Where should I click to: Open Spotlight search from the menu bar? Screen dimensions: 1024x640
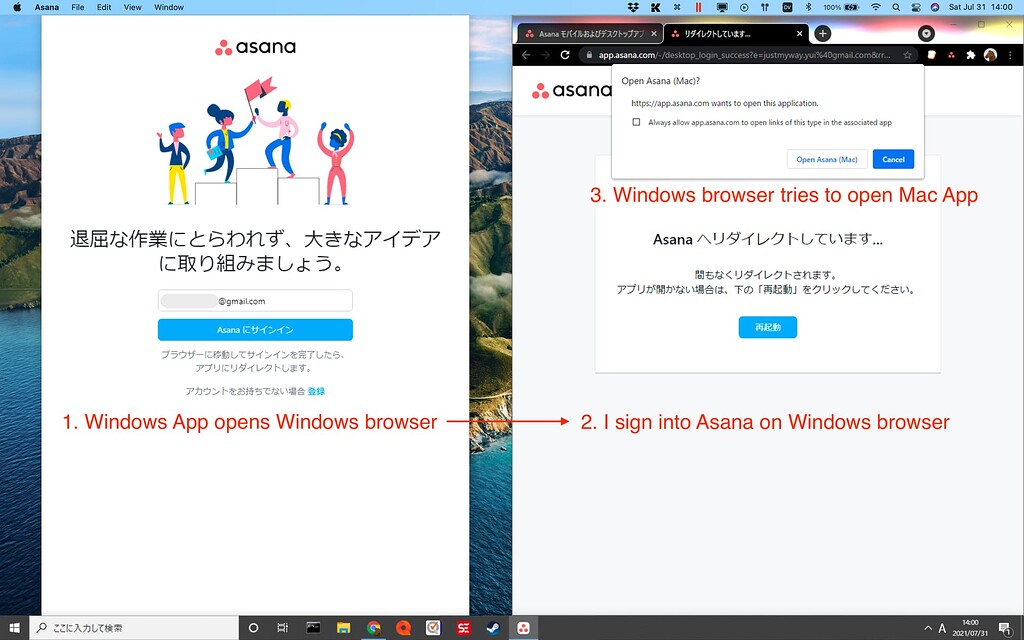896,7
